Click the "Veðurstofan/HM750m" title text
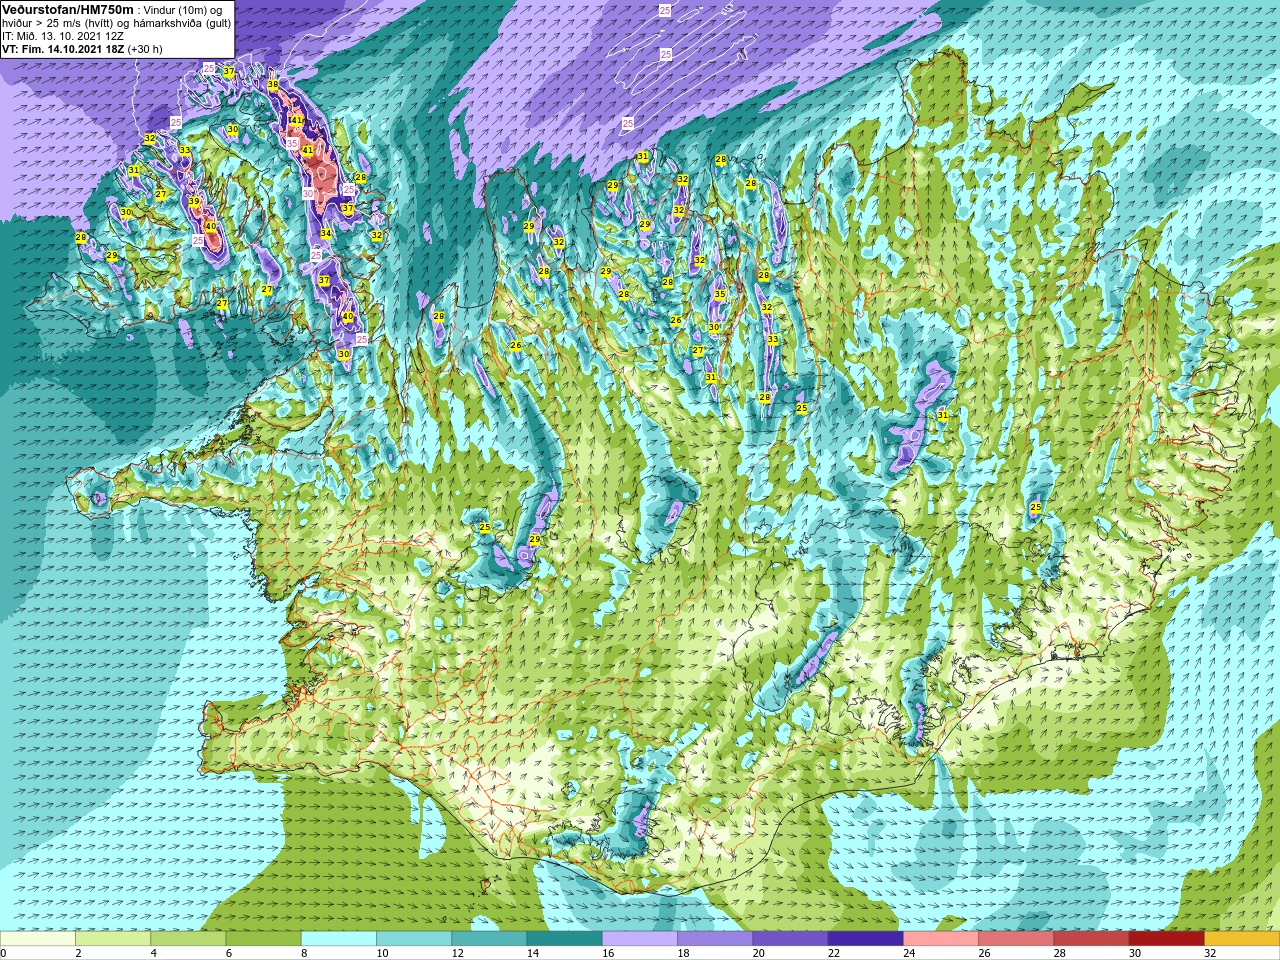 pos(68,9)
